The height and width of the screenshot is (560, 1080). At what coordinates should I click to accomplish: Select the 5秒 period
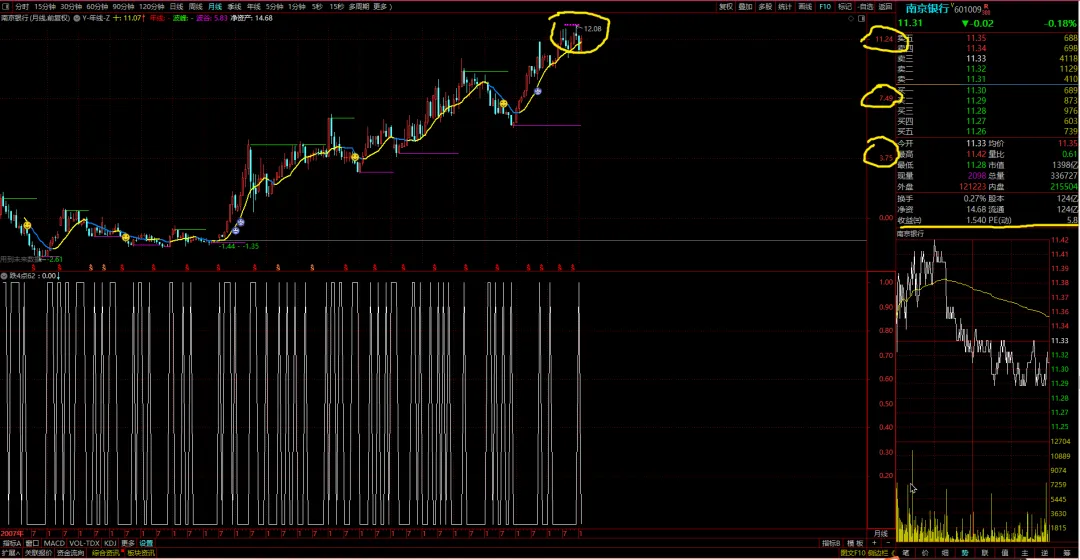click(x=317, y=6)
